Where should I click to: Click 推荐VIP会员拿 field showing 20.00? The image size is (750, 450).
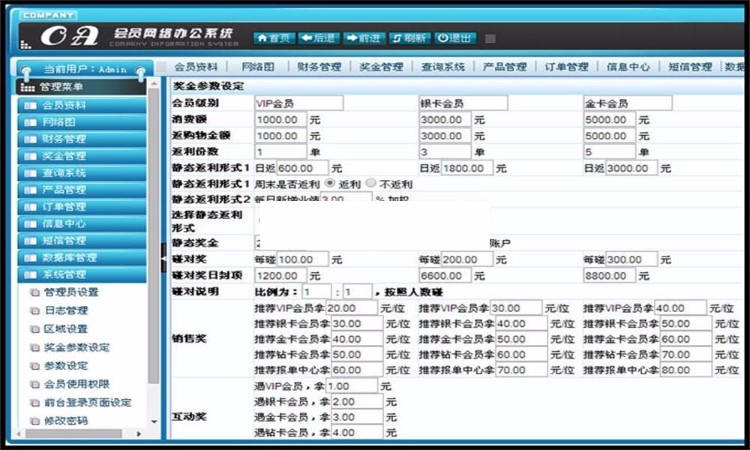click(x=351, y=308)
